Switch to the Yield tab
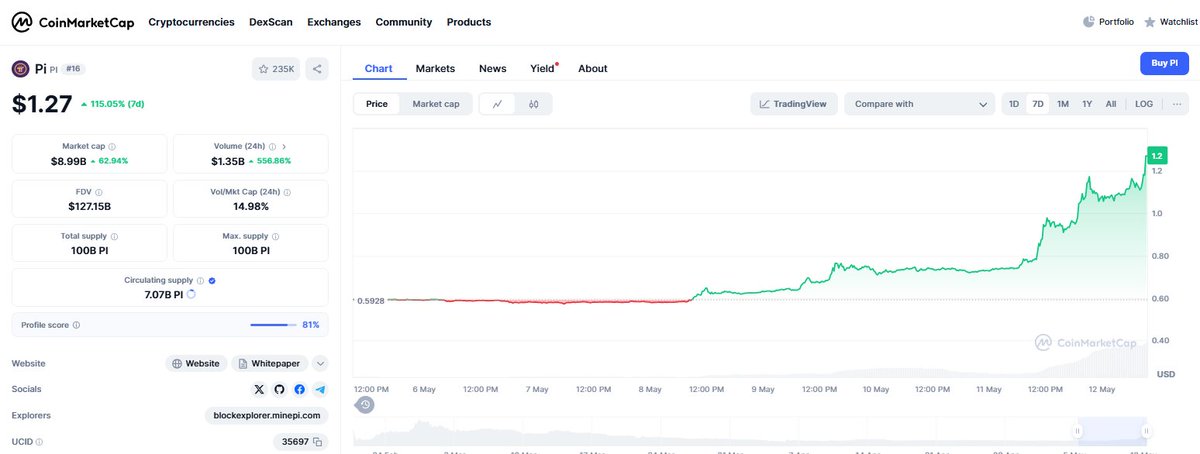This screenshot has width=1200, height=454. 542,68
